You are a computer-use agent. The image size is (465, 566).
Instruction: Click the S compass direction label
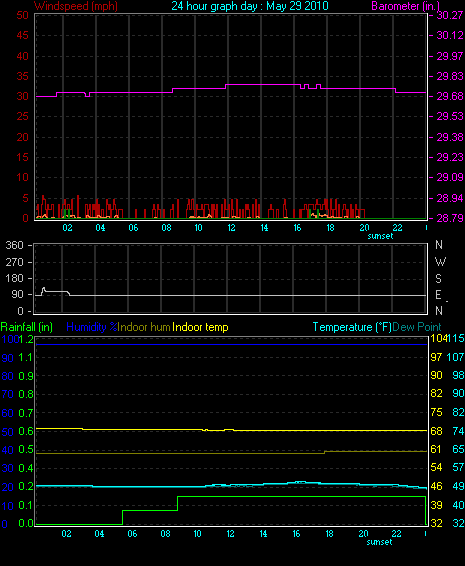pos(438,279)
